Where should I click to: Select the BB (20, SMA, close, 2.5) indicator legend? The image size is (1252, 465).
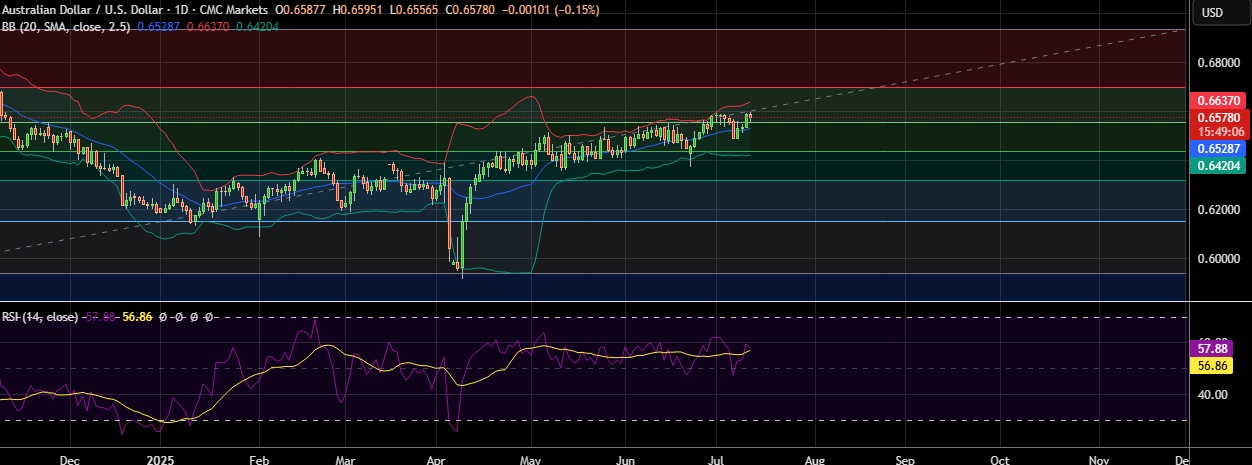[x=66, y=25]
